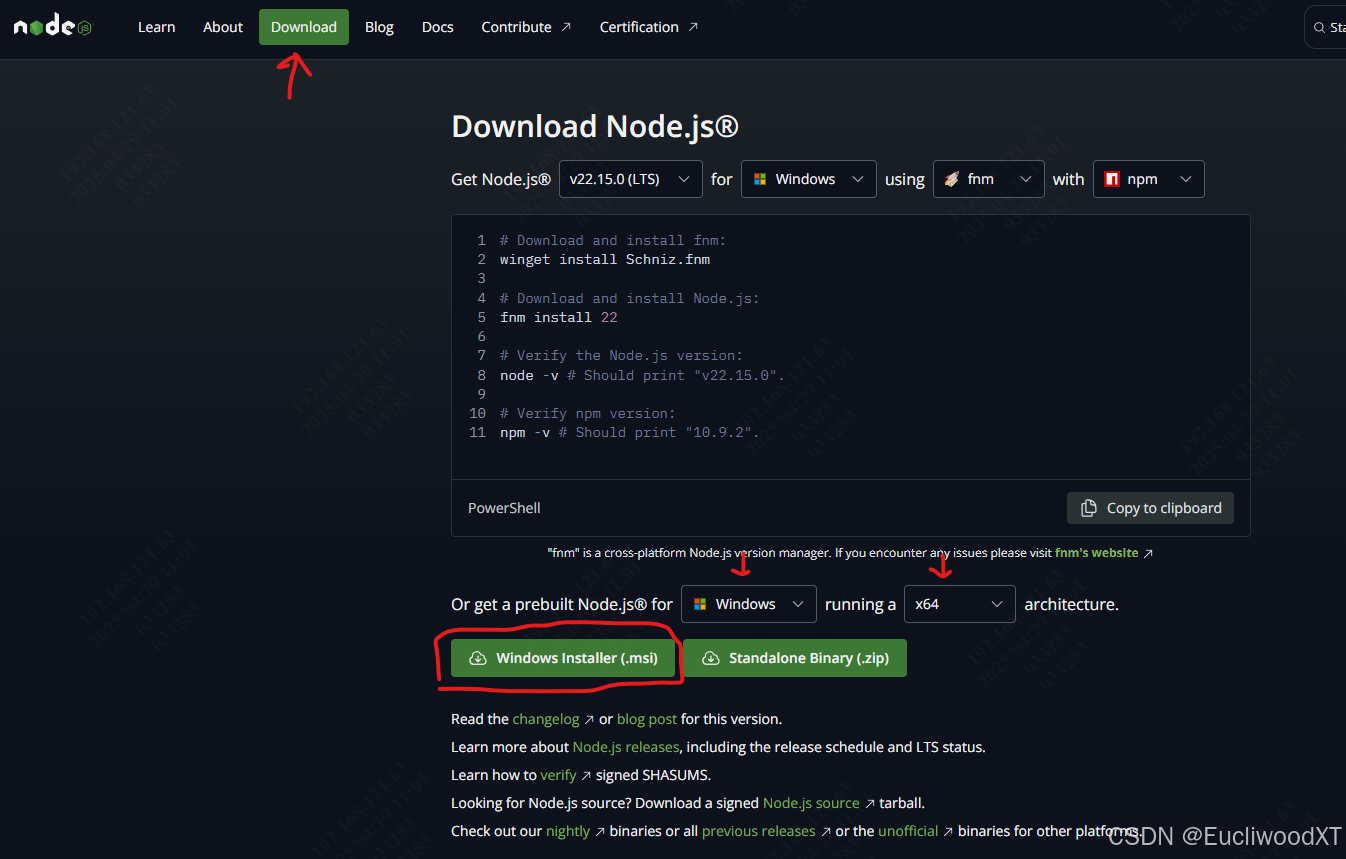The height and width of the screenshot is (859, 1346).
Task: Open the Windows platform dropdown in the Get Node.js row
Action: tap(808, 179)
